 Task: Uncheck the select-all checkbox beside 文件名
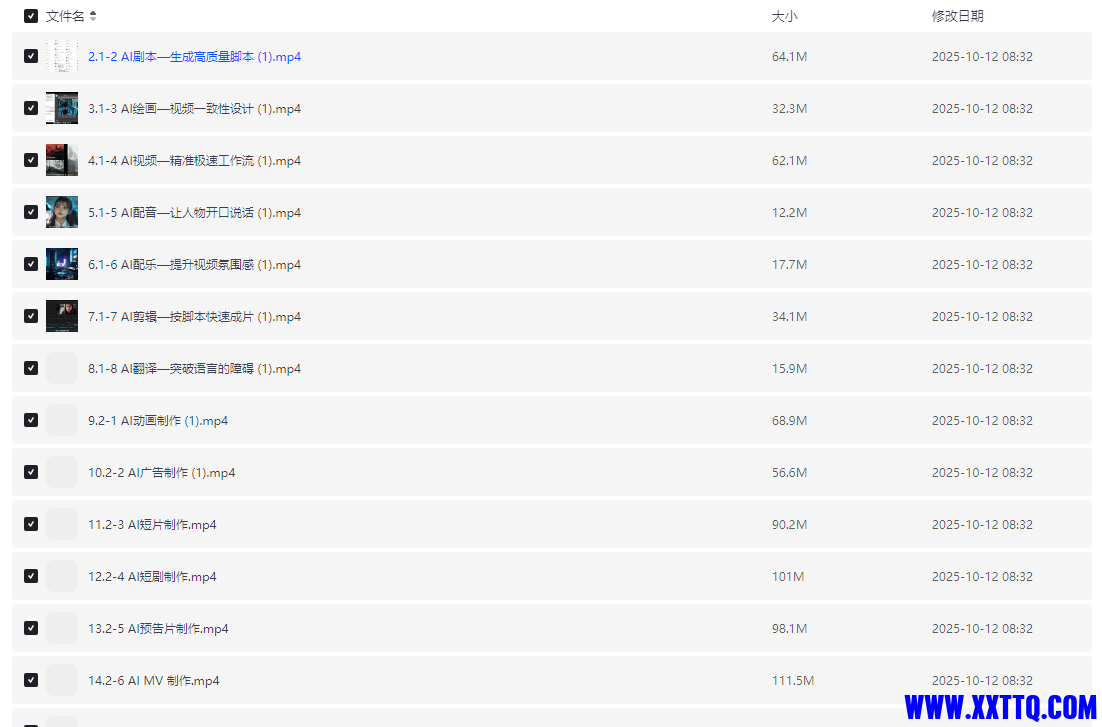pyautogui.click(x=31, y=16)
